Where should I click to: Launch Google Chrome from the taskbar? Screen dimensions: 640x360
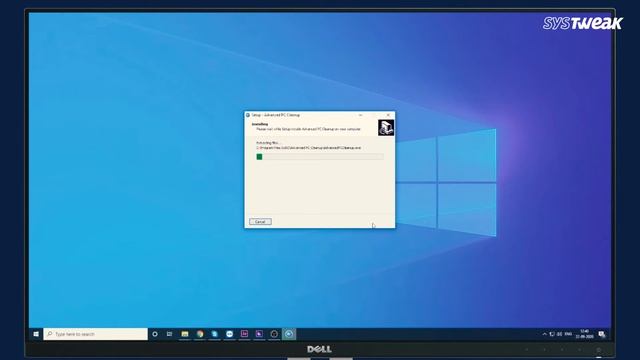pyautogui.click(x=200, y=334)
